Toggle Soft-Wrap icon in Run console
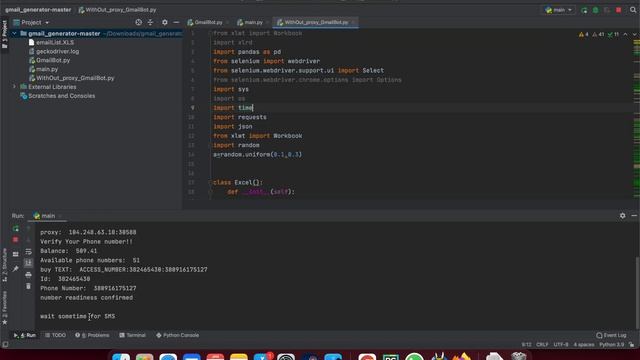The height and width of the screenshot is (360, 640). click(x=28, y=252)
